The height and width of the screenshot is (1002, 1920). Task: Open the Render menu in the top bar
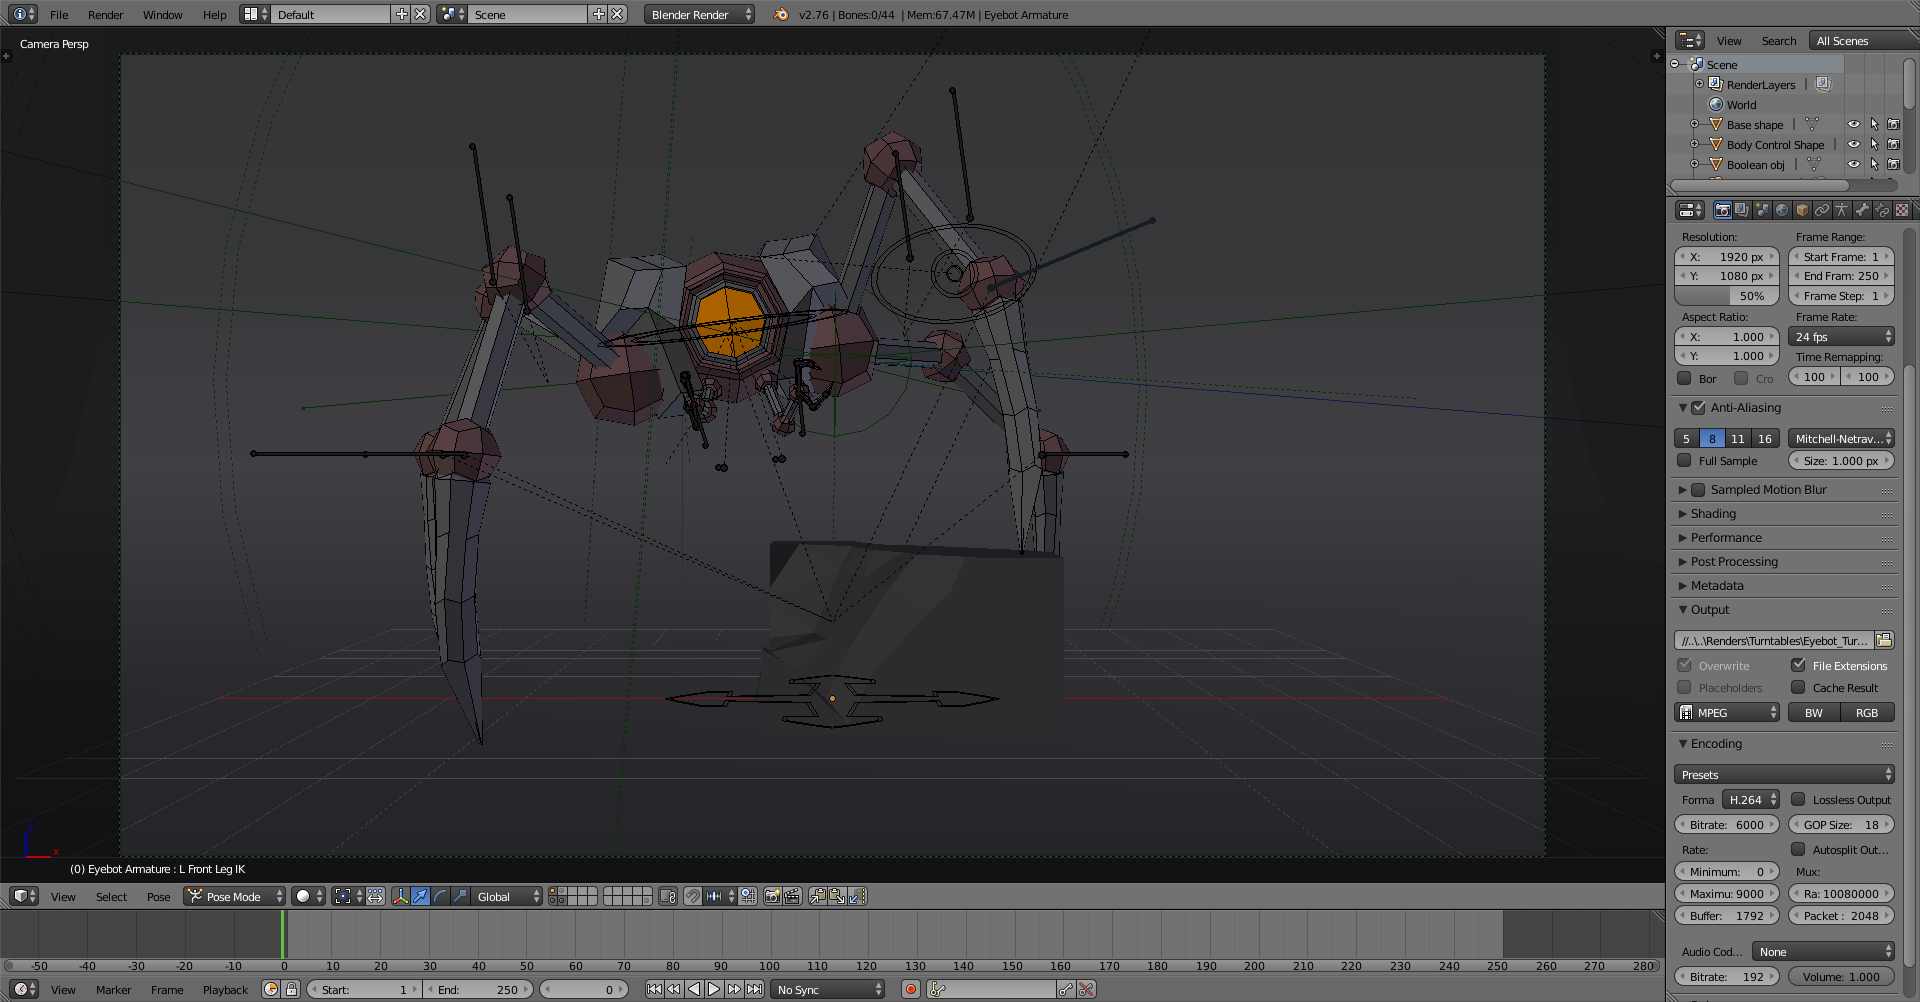[105, 14]
